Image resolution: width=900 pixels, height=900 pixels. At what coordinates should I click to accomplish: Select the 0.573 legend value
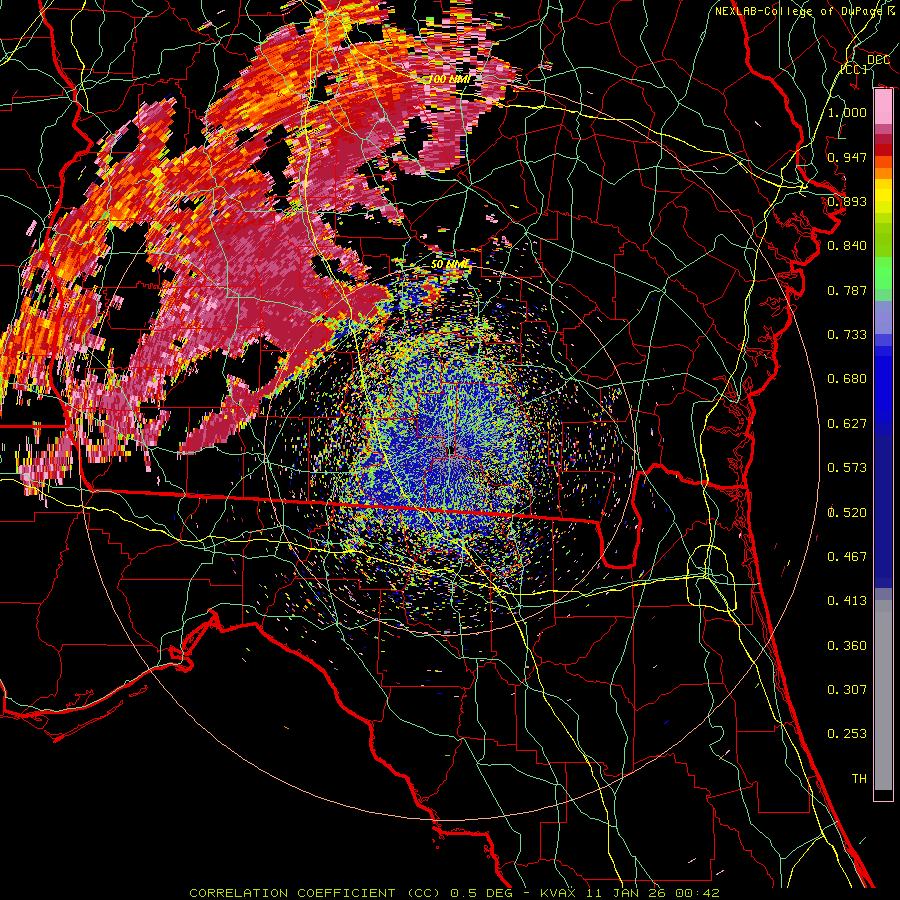(847, 468)
